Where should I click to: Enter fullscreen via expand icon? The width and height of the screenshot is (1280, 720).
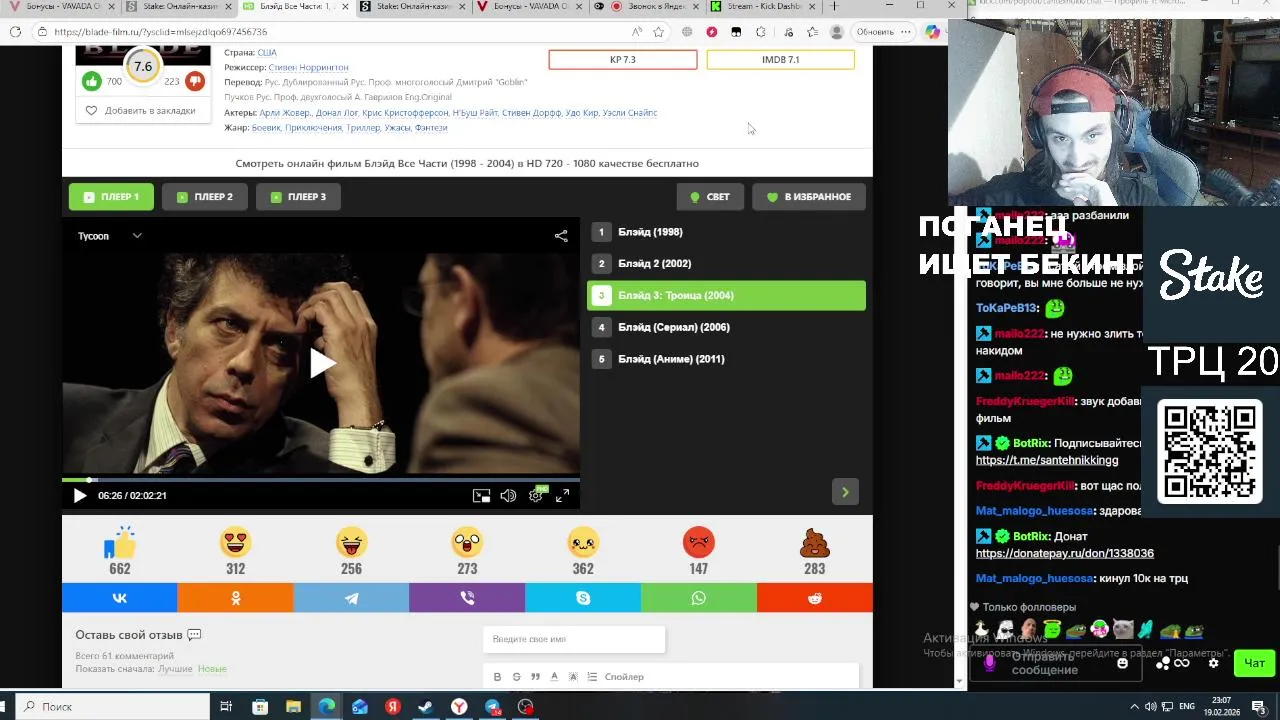pos(562,495)
